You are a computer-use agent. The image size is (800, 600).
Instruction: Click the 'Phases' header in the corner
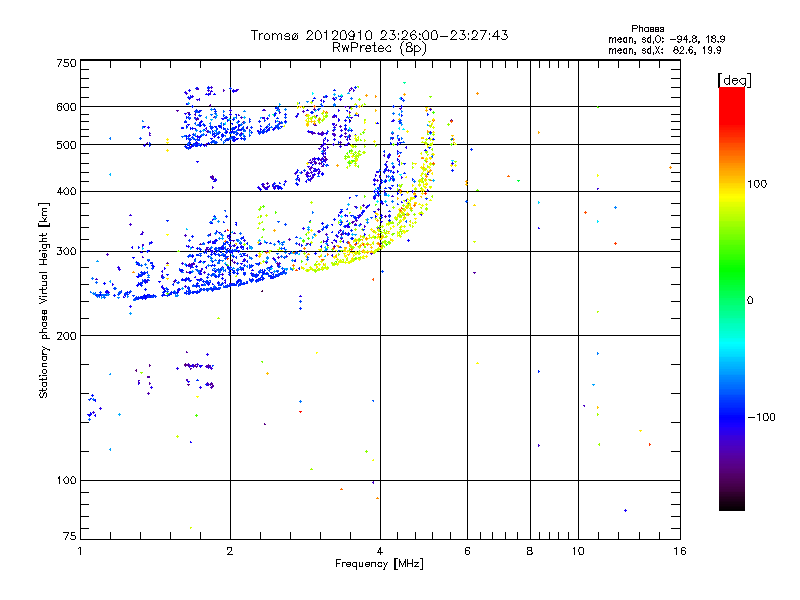647,29
